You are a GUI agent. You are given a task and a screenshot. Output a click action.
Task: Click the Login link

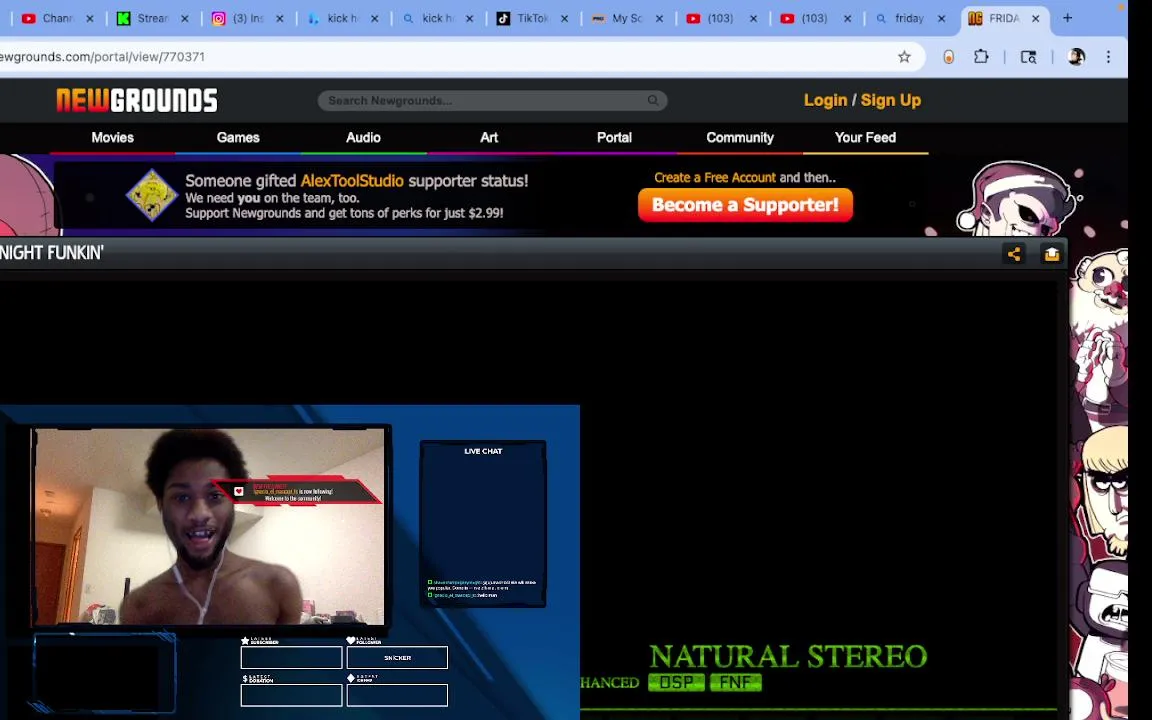[825, 101]
